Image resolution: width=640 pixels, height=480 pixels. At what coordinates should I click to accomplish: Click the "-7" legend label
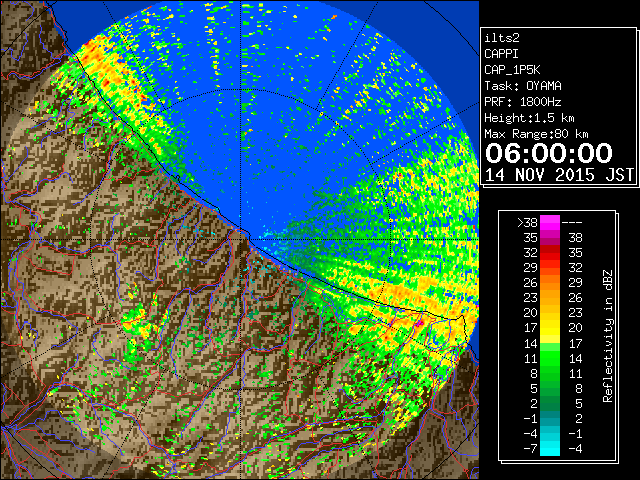530,449
